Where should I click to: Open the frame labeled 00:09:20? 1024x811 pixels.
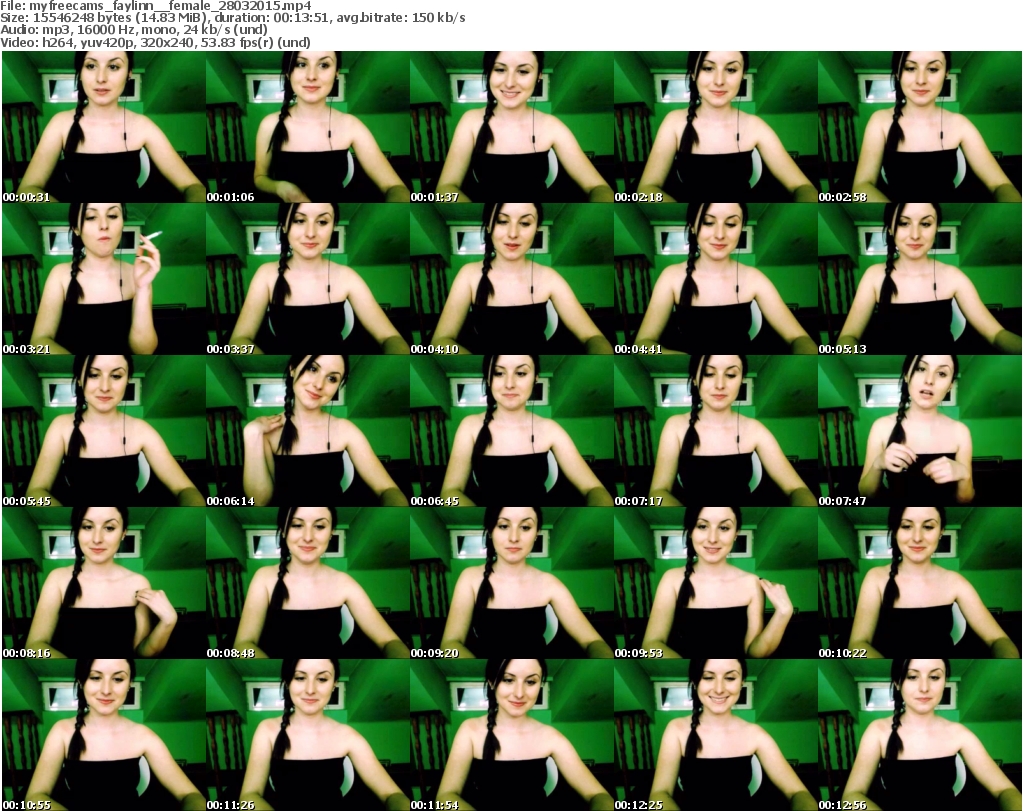point(511,583)
